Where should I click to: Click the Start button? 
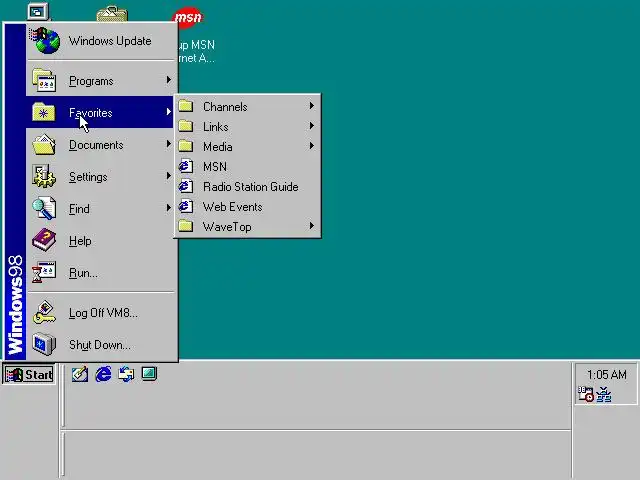29,374
